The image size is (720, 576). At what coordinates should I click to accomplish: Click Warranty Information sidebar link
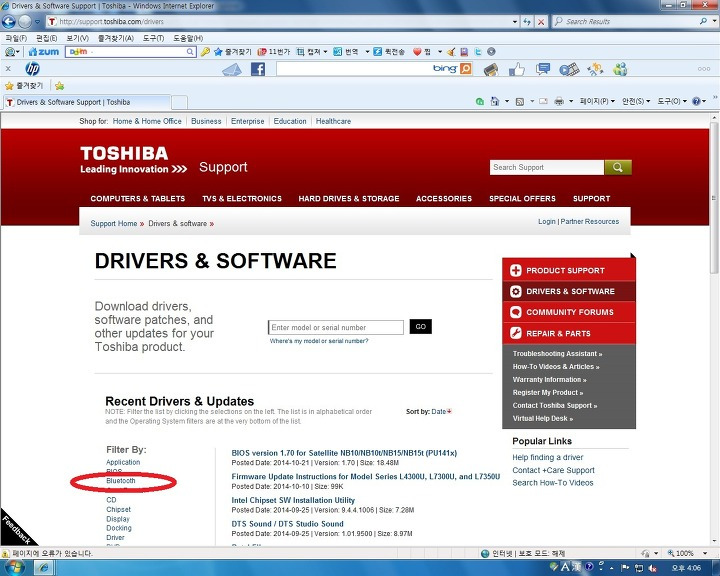(549, 380)
